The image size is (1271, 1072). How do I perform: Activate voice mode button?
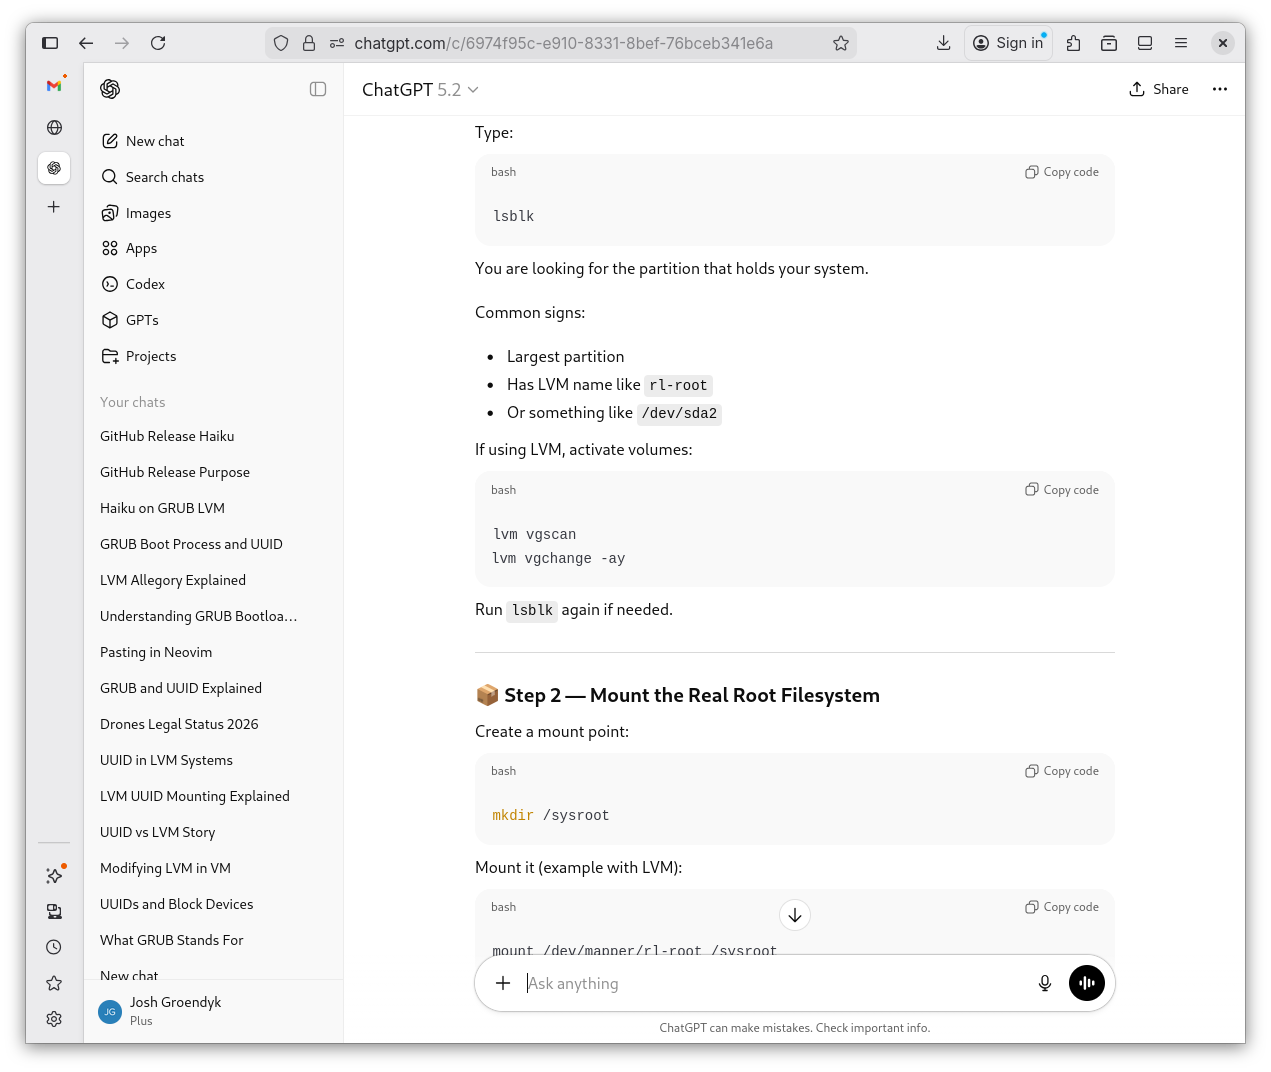pyautogui.click(x=1087, y=984)
